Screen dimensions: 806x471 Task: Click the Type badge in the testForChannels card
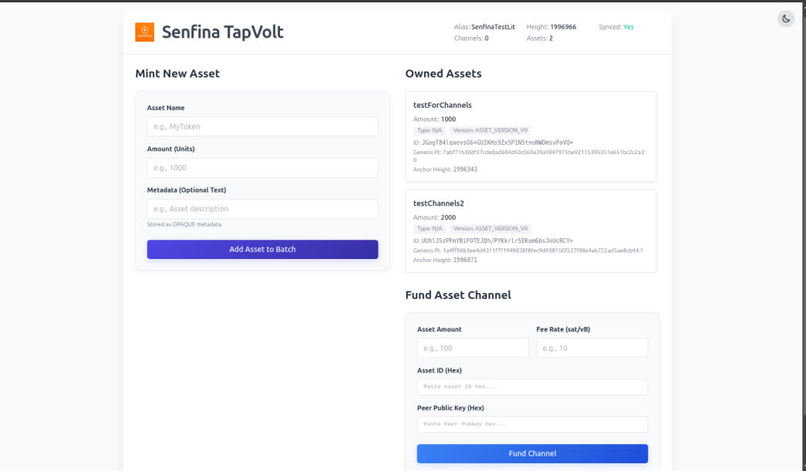(429, 130)
